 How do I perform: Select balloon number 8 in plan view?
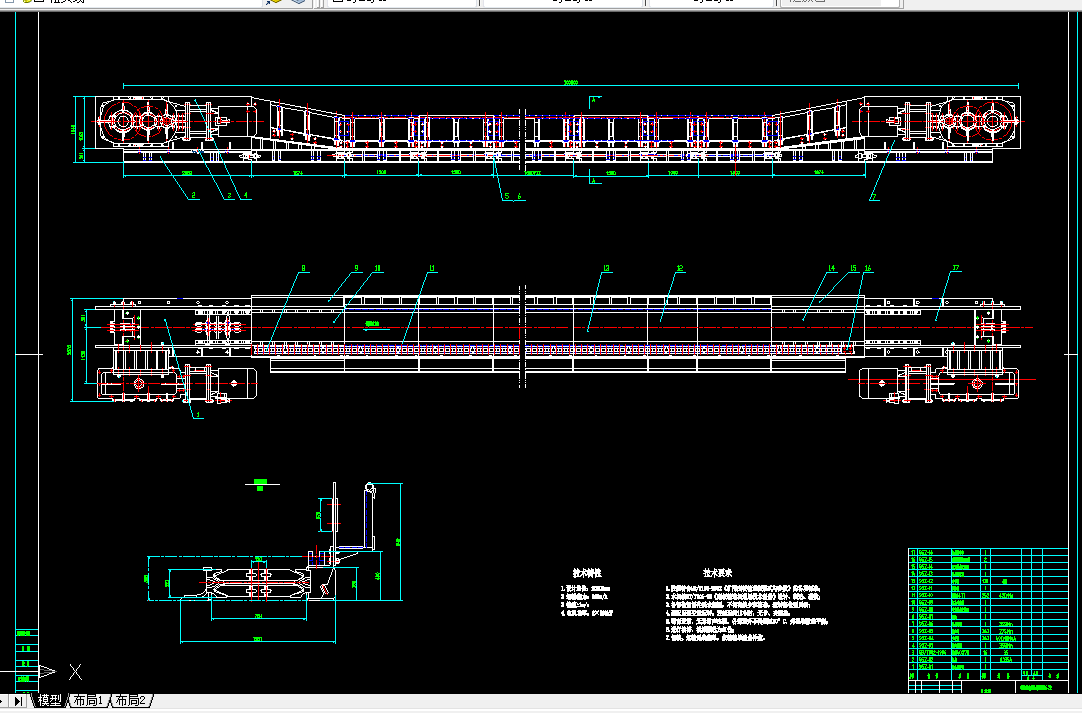pyautogui.click(x=304, y=268)
